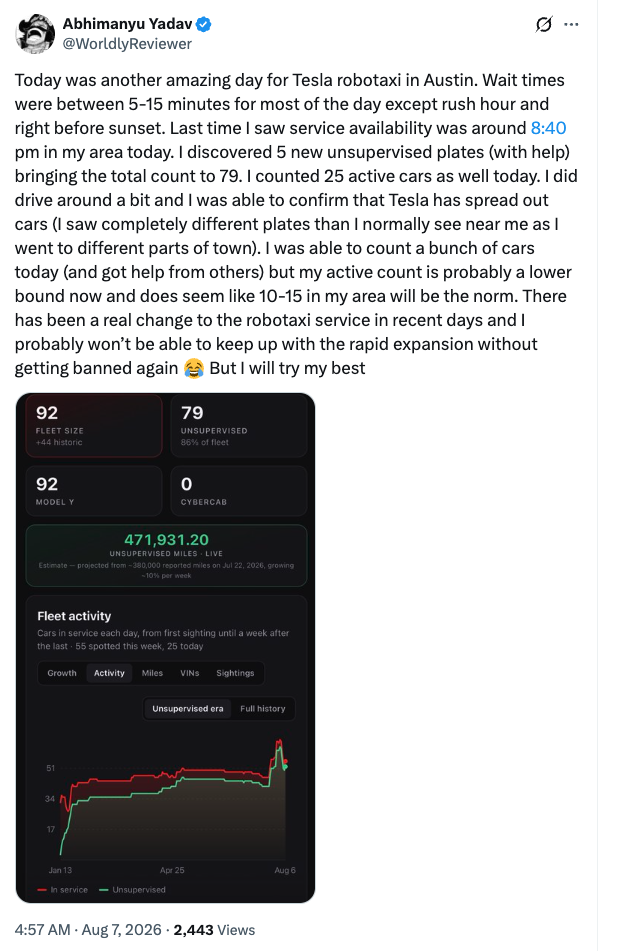
Task: Click the Abhimanyu Yadav display name
Action: (x=127, y=24)
